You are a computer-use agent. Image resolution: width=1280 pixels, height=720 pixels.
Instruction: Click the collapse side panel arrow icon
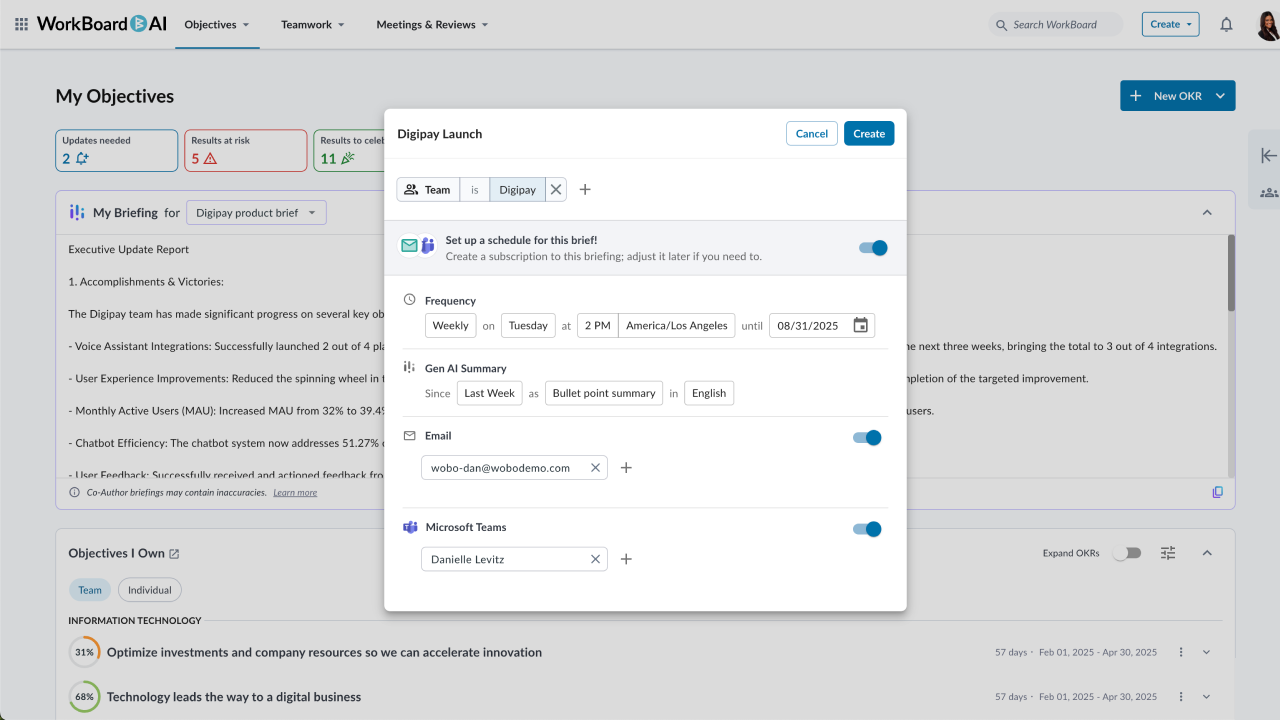[x=1268, y=156]
